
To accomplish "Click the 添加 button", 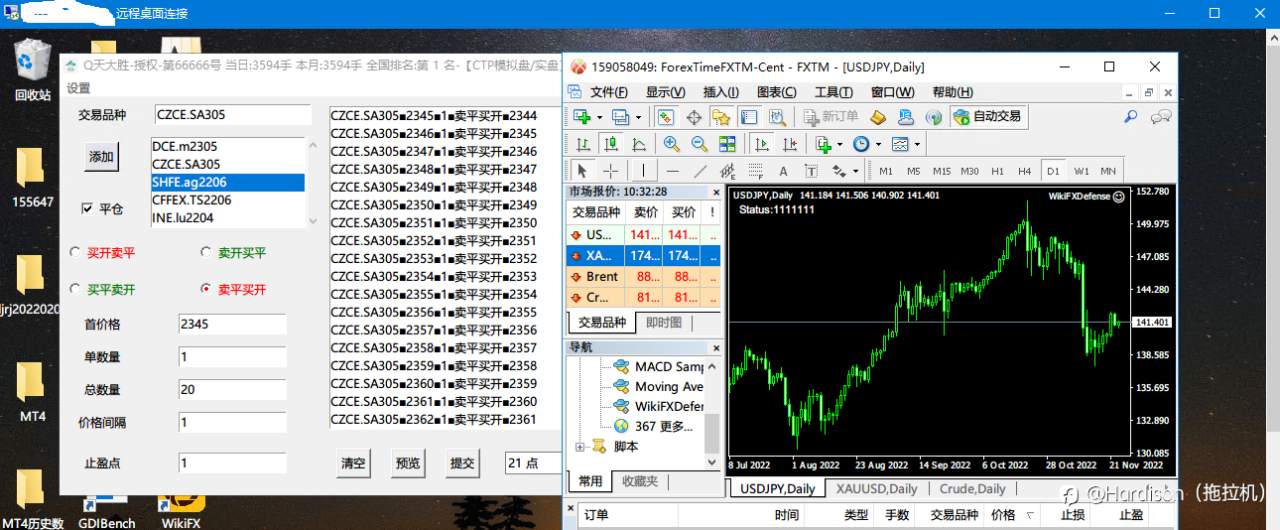I will point(101,157).
